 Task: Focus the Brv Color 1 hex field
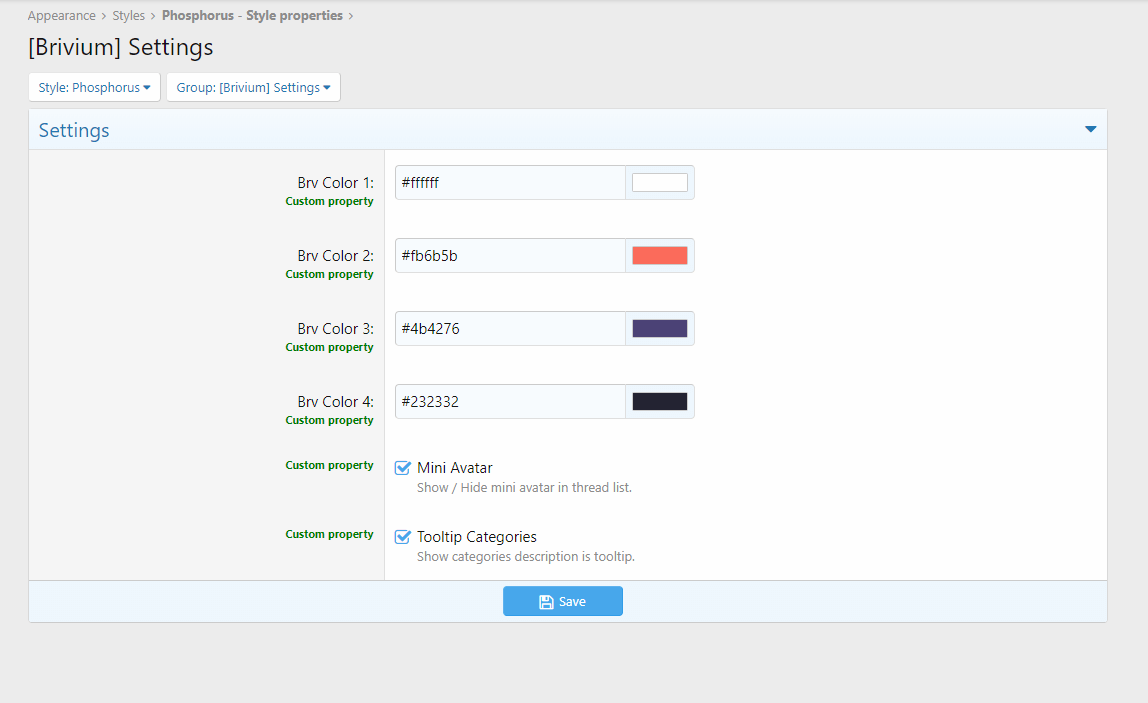point(510,183)
